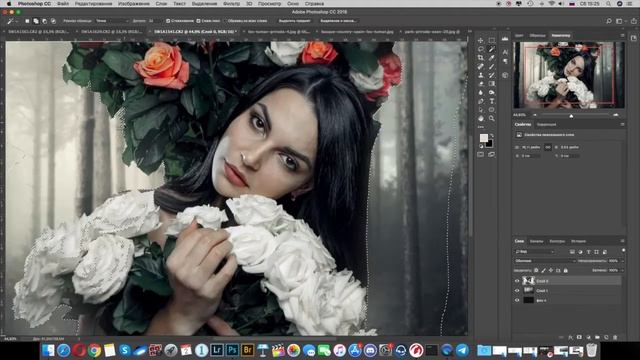Toggle layer filtering switch in Layers panel
This screenshot has height=360, width=640.
pos(623,250)
